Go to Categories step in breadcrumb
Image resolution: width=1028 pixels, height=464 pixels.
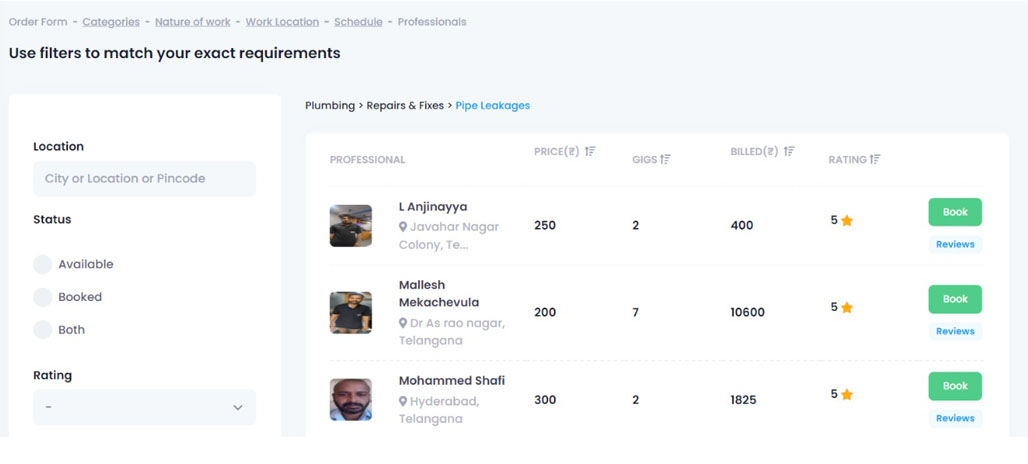111,21
